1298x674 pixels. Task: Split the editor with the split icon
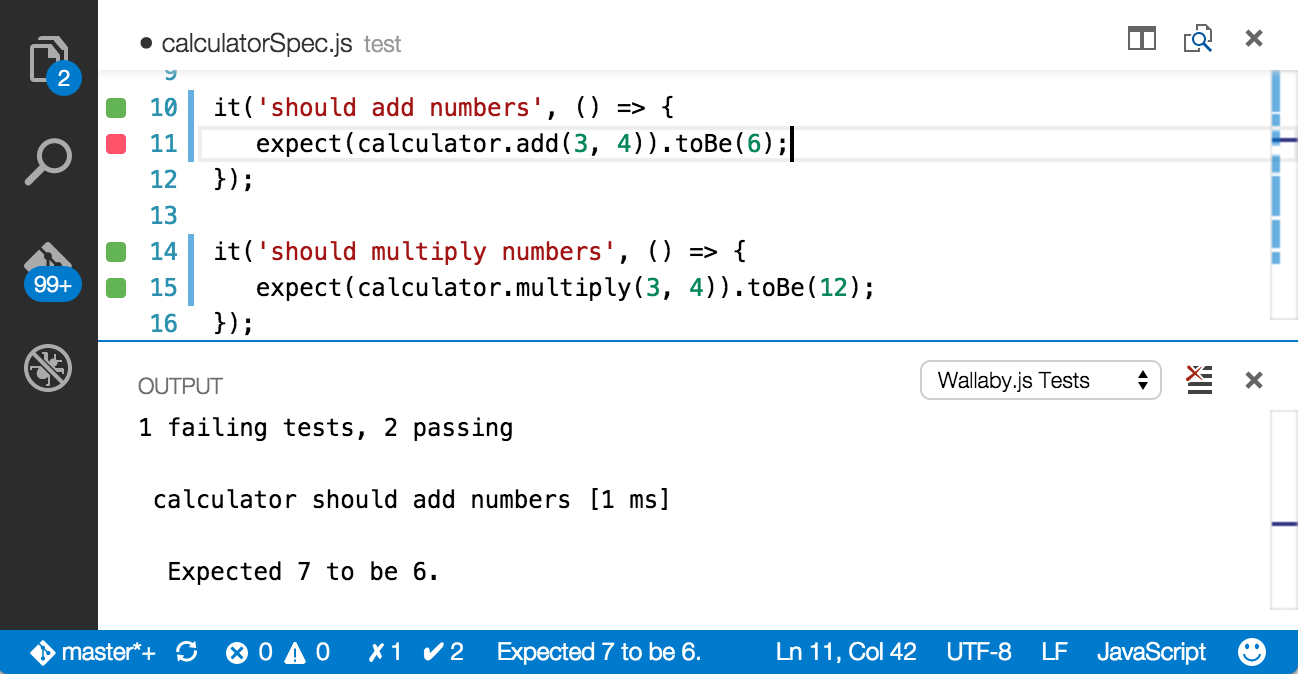[1142, 39]
